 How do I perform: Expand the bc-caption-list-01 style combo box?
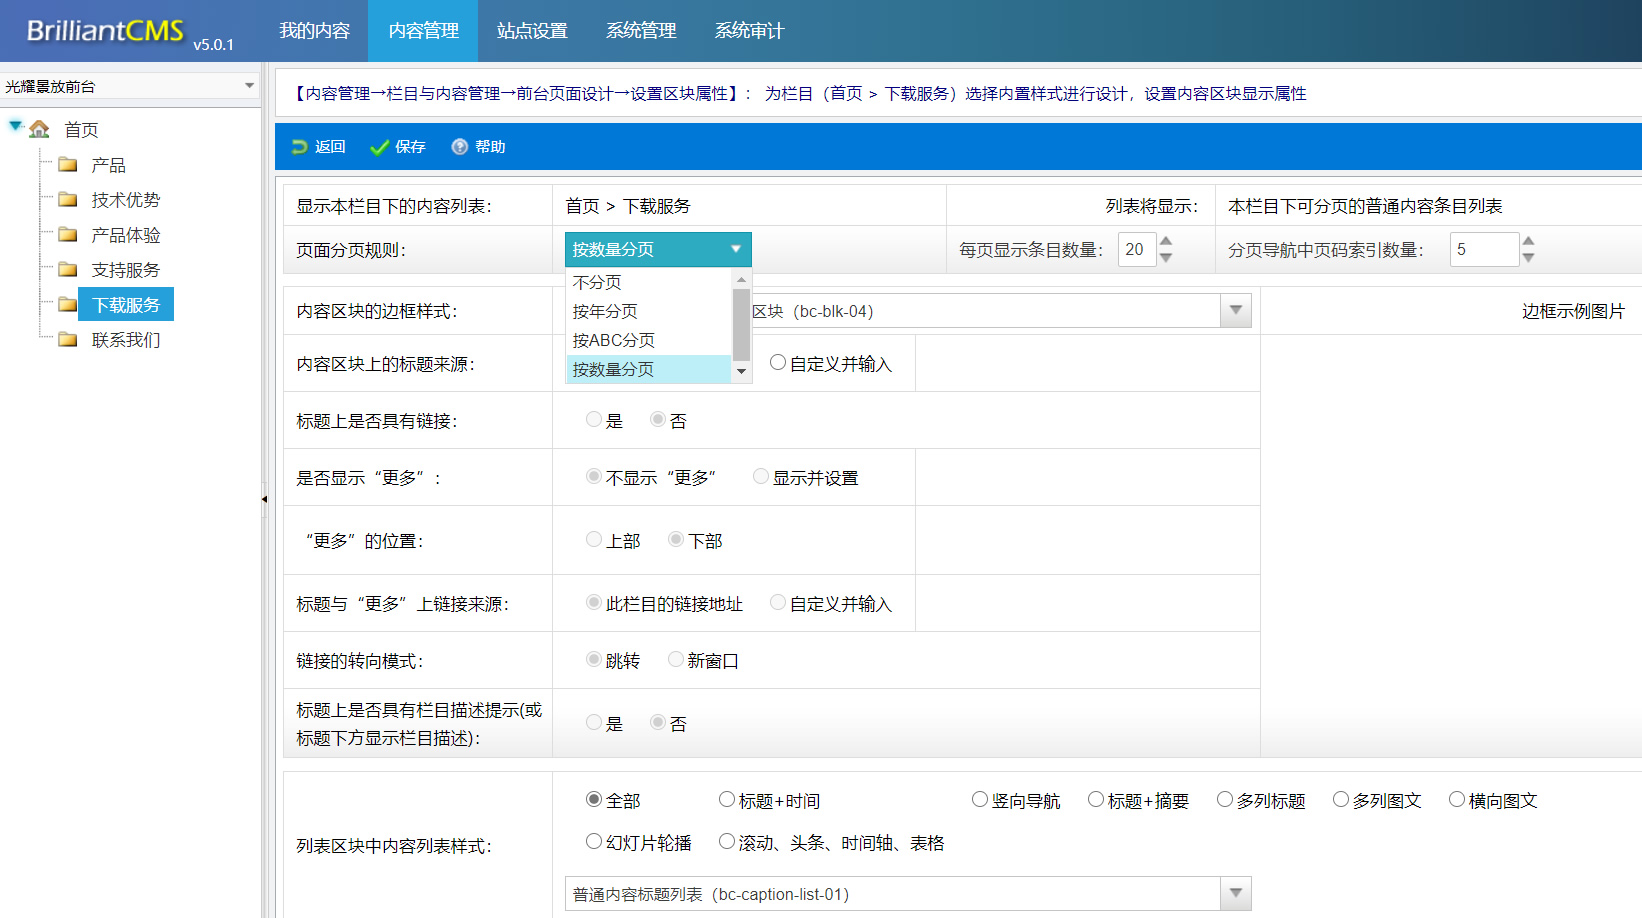[1236, 894]
